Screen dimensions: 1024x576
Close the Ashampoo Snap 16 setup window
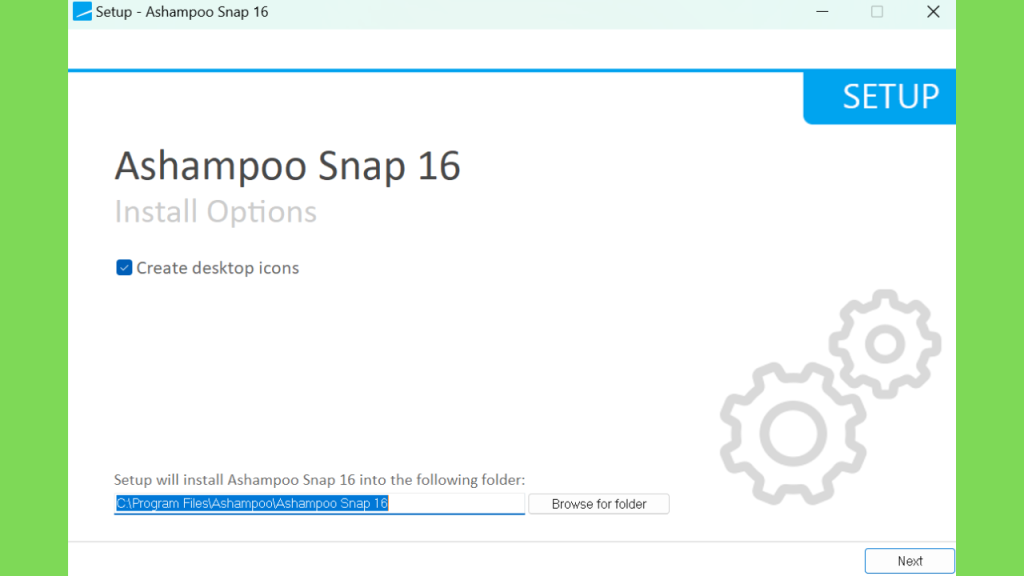(x=933, y=12)
